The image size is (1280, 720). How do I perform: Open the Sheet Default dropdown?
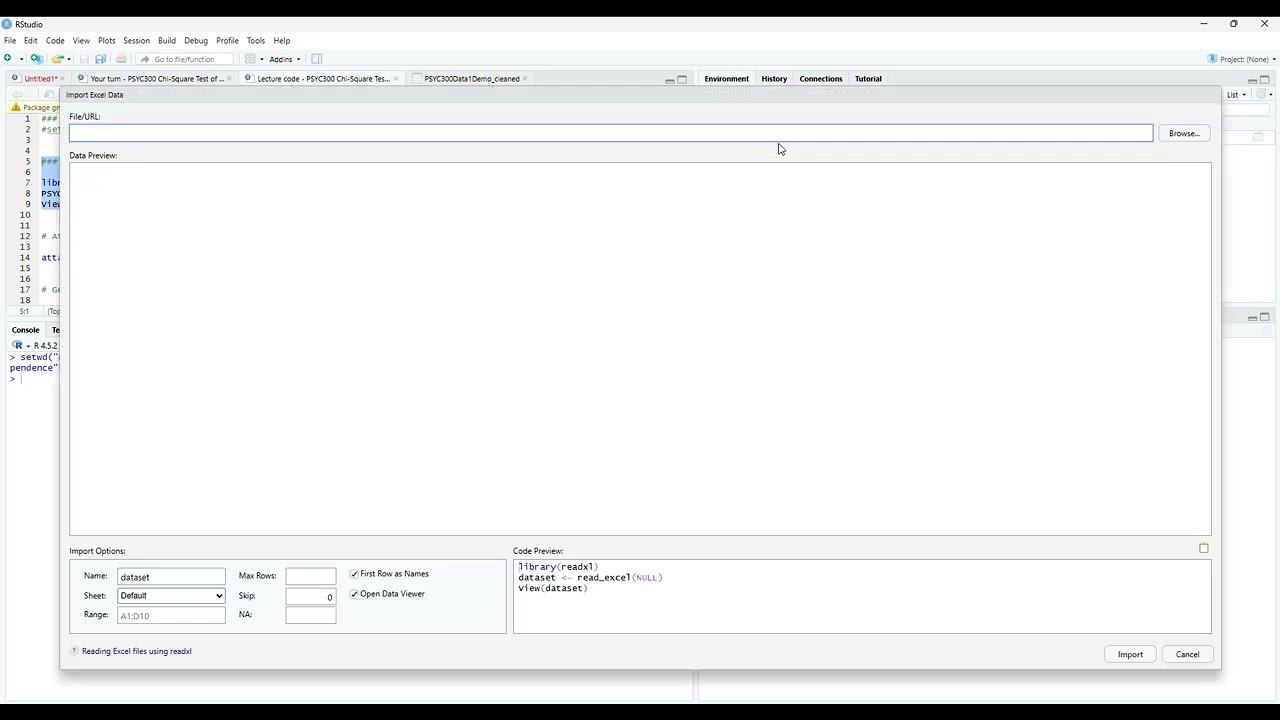(171, 596)
